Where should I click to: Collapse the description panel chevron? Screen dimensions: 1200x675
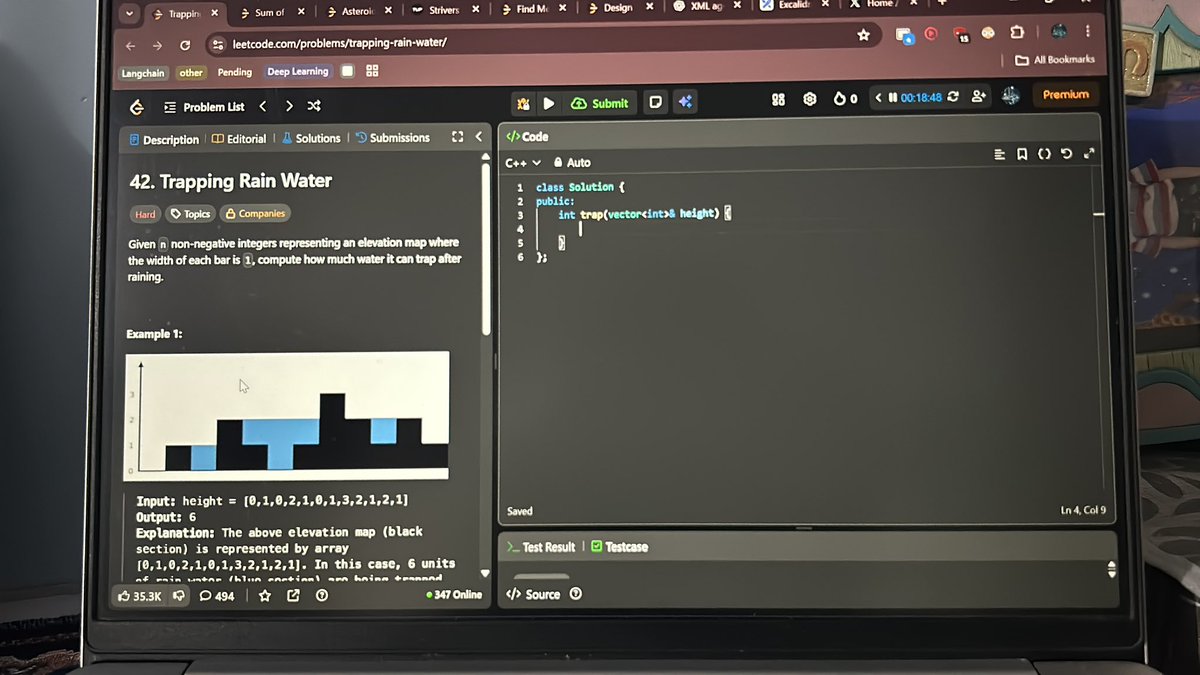(x=478, y=137)
